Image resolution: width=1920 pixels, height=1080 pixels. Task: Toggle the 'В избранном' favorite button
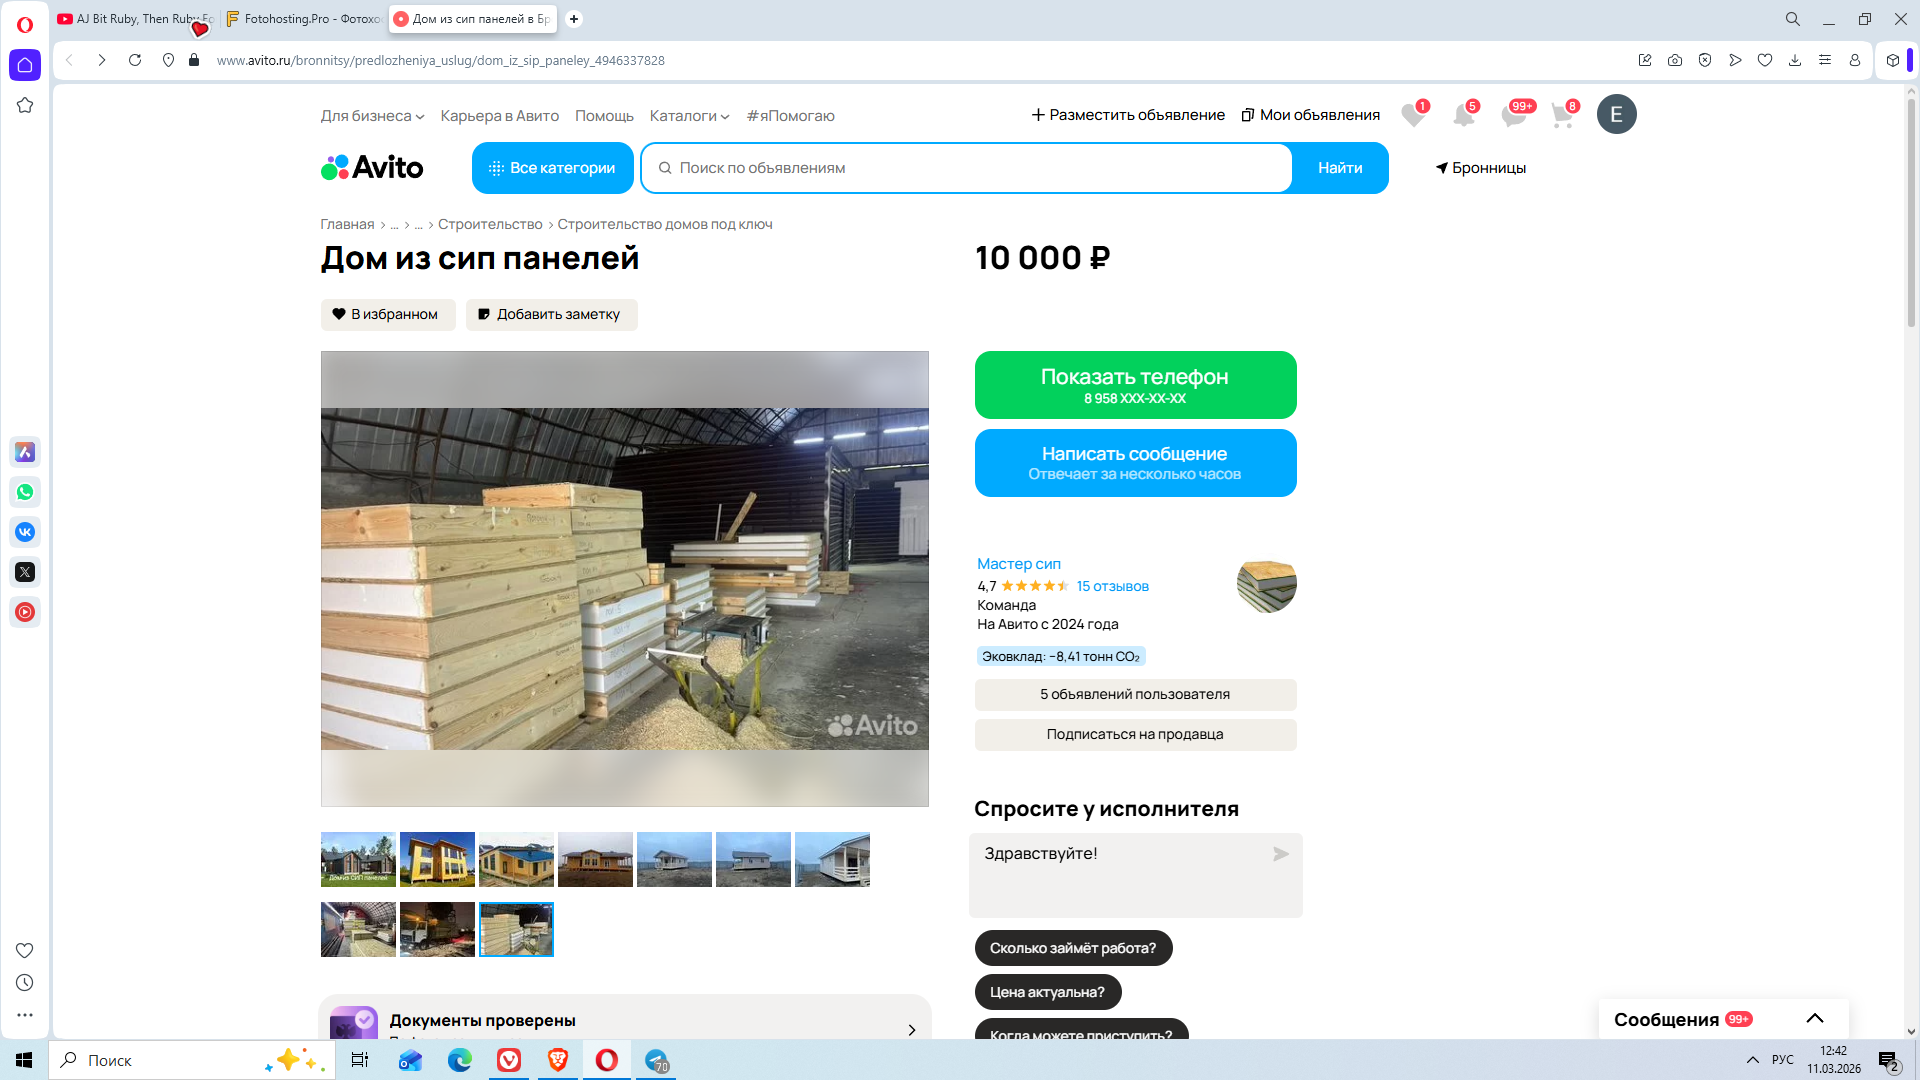click(387, 314)
